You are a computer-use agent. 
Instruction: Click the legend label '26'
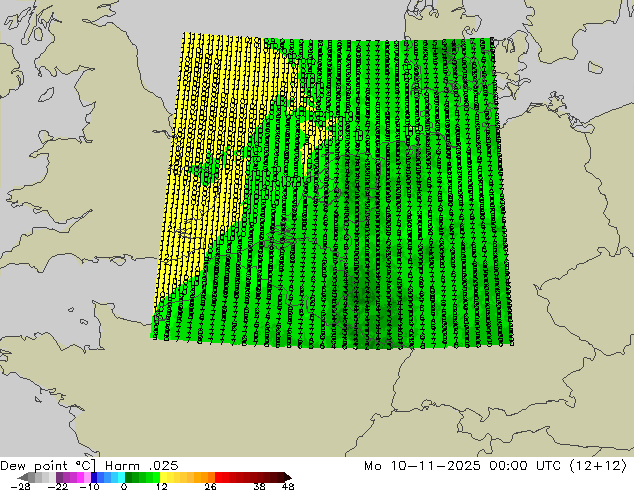(x=210, y=486)
